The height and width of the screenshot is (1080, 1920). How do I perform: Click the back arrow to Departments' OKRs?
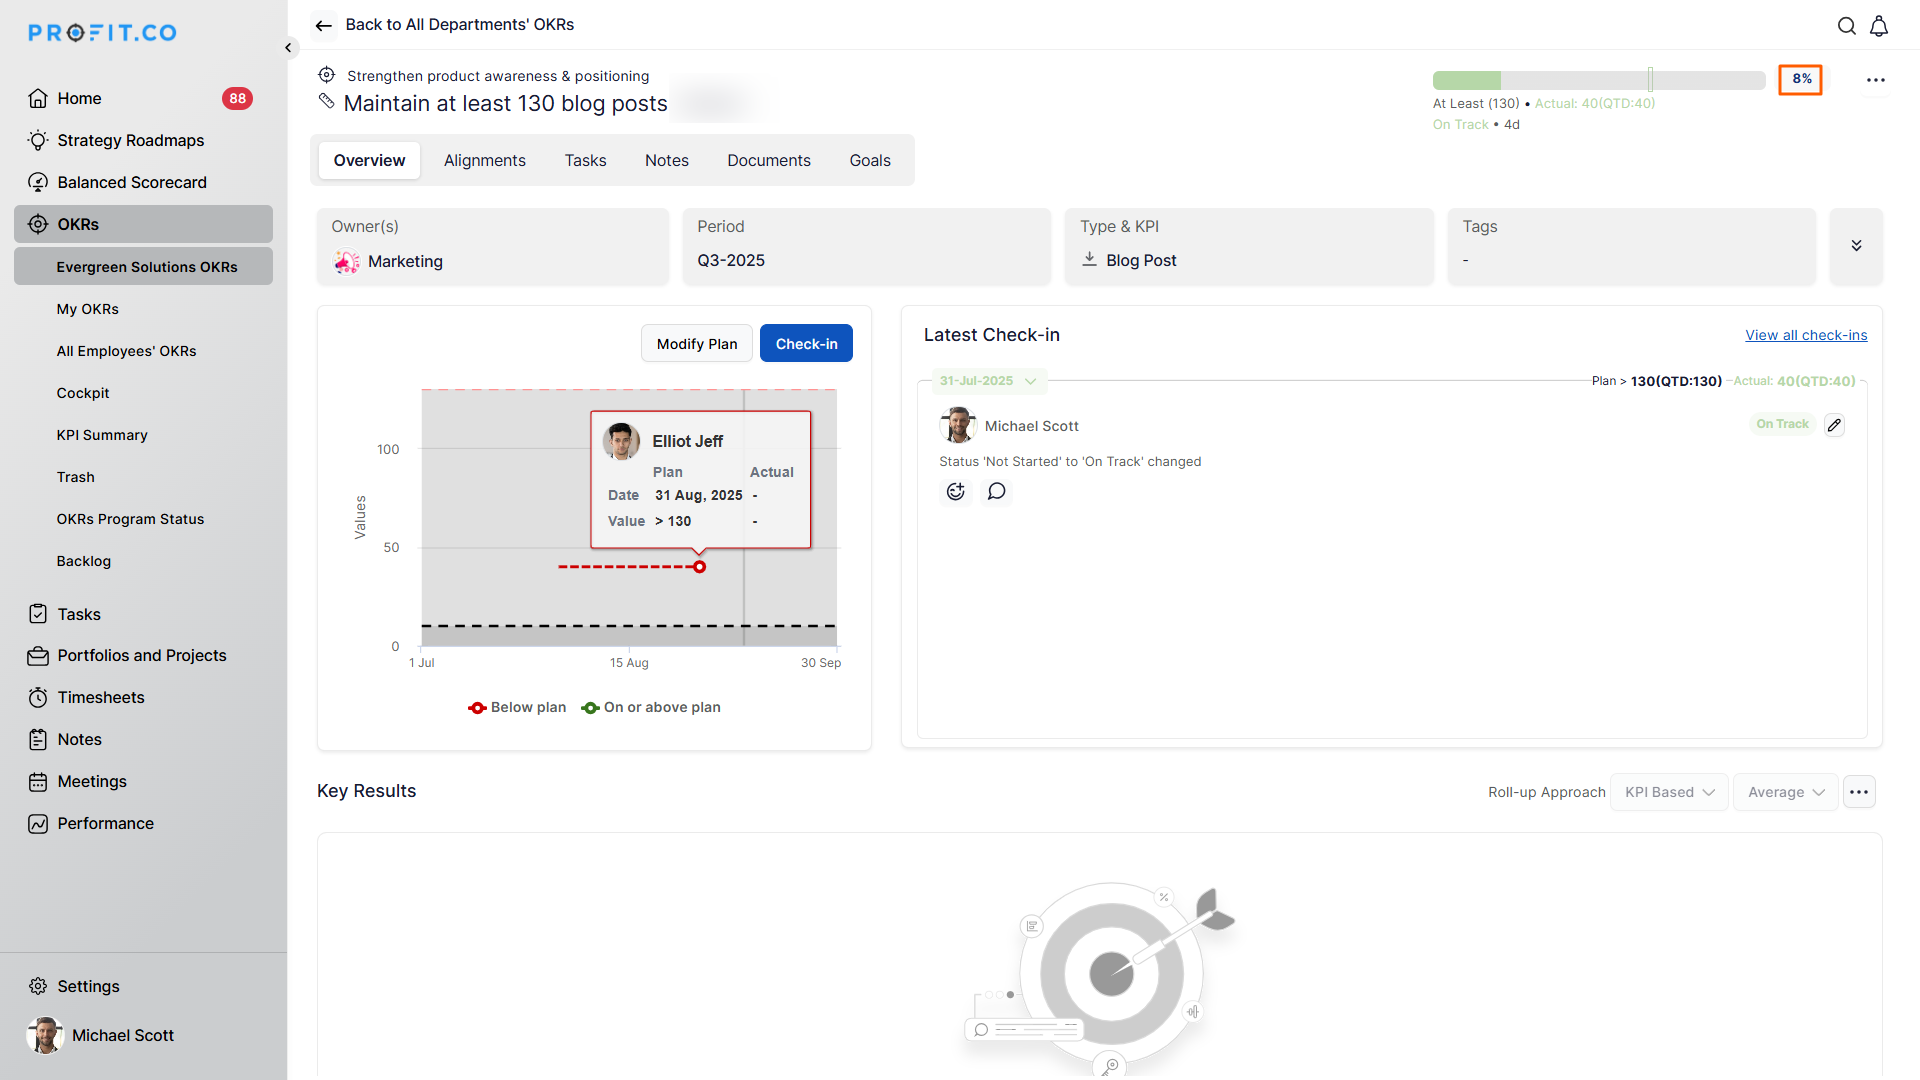(323, 25)
